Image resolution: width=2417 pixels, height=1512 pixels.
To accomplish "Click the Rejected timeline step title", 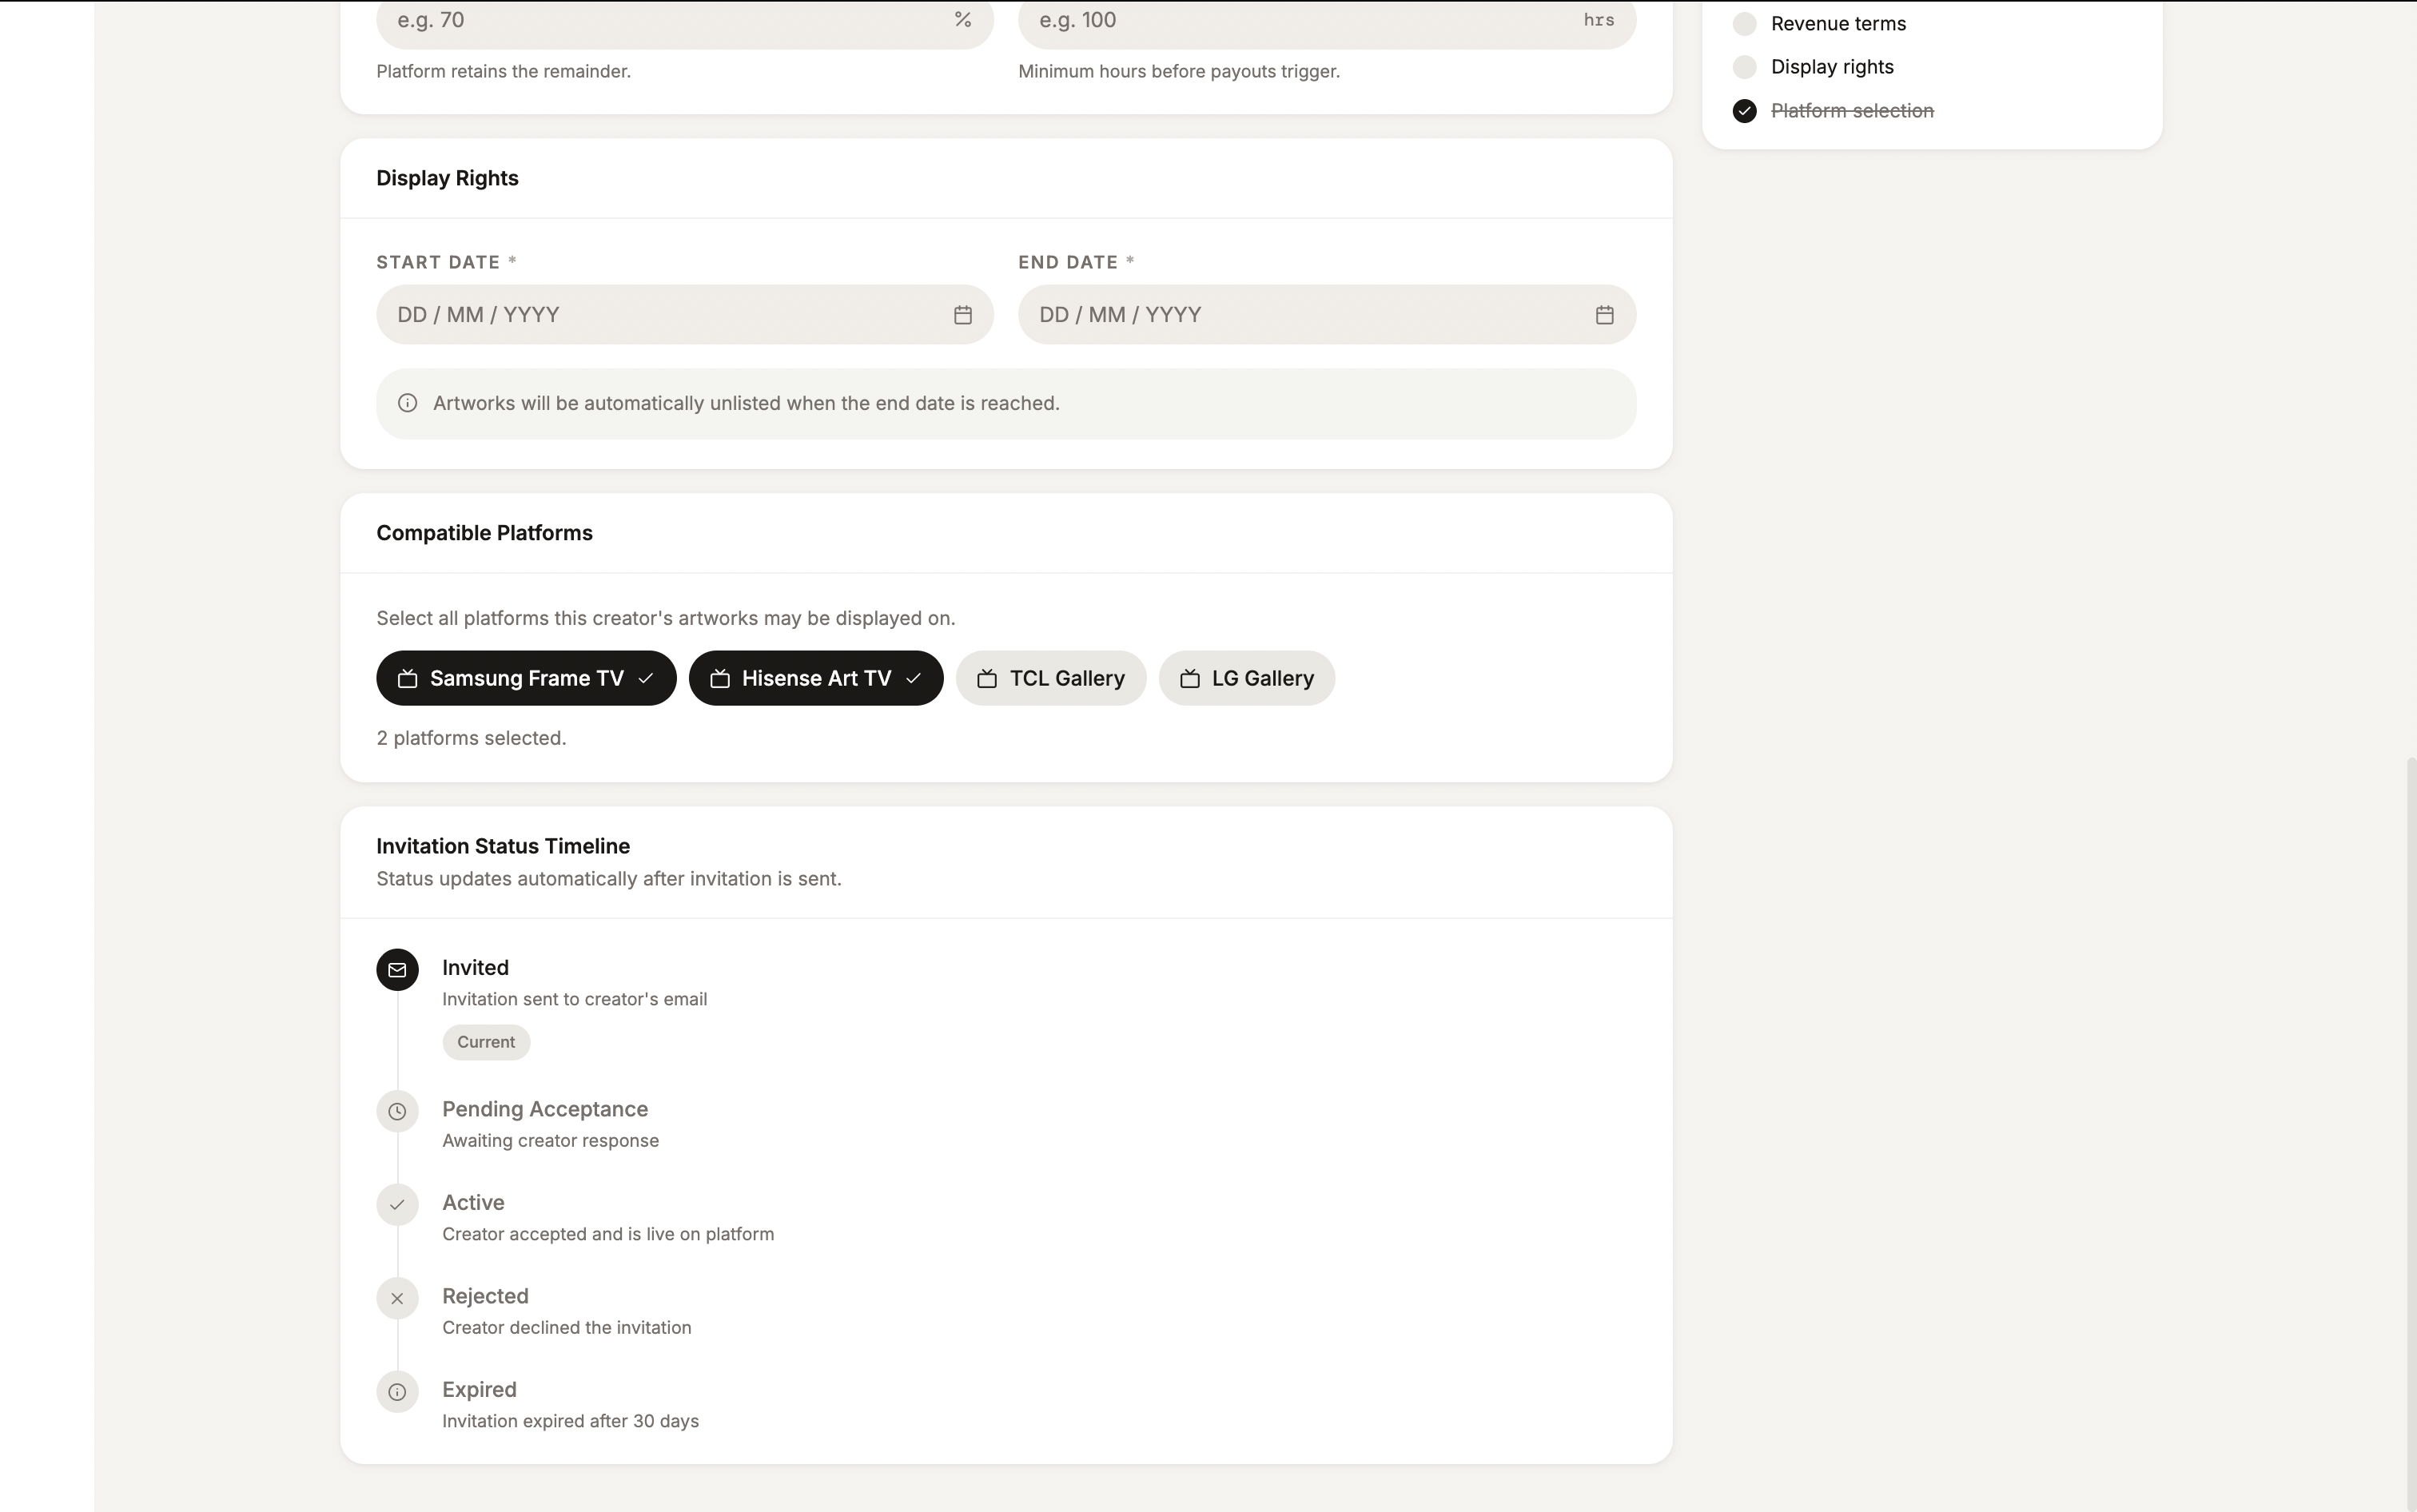I will coord(485,1296).
